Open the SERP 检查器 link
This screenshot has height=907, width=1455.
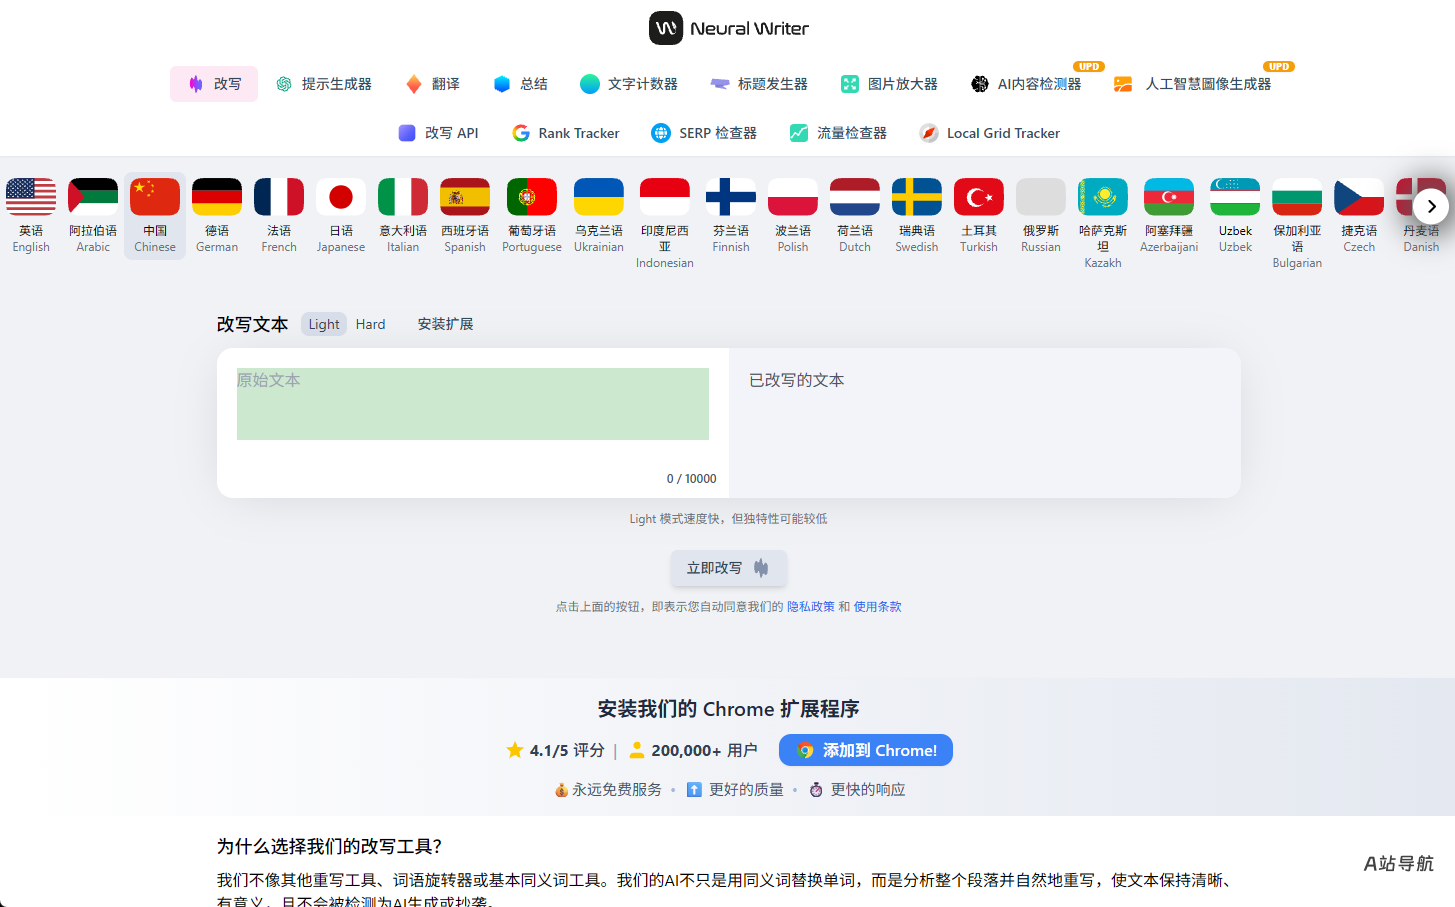point(704,133)
